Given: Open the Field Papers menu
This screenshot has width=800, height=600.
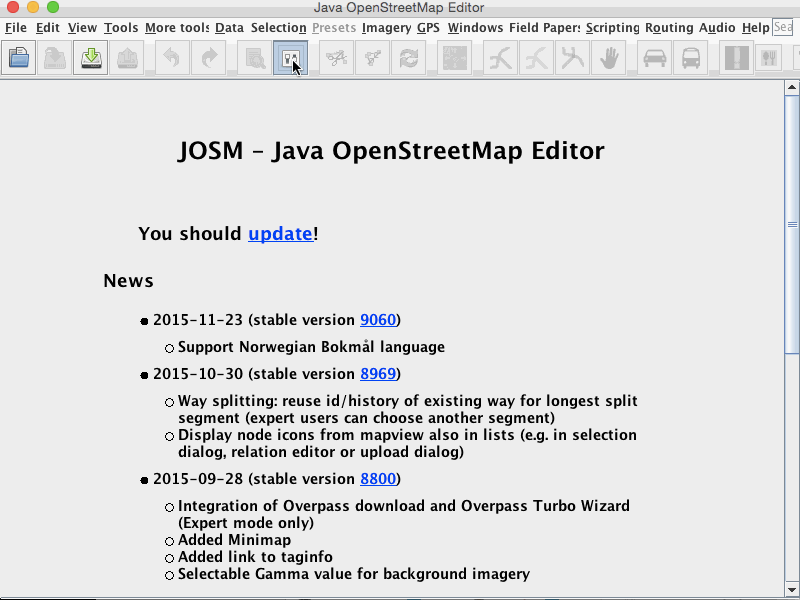Looking at the screenshot, I should coord(544,28).
